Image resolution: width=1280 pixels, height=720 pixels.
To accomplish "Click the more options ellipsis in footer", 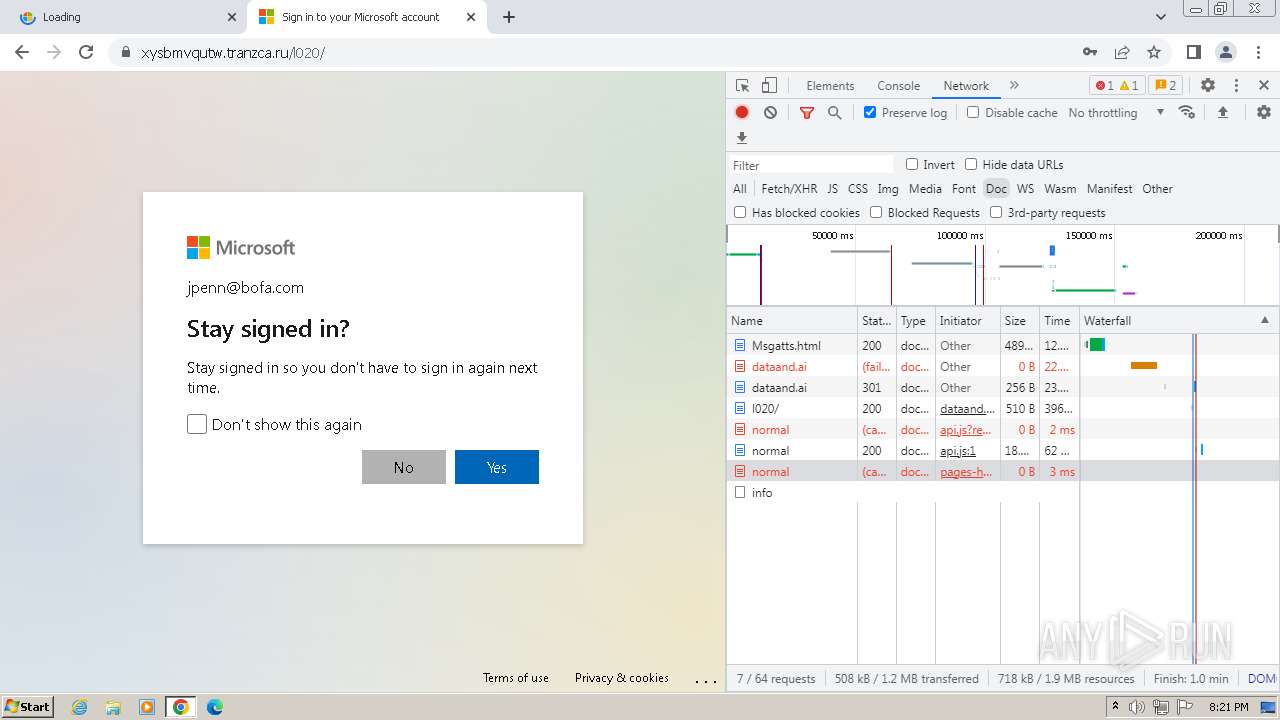I will 706,680.
